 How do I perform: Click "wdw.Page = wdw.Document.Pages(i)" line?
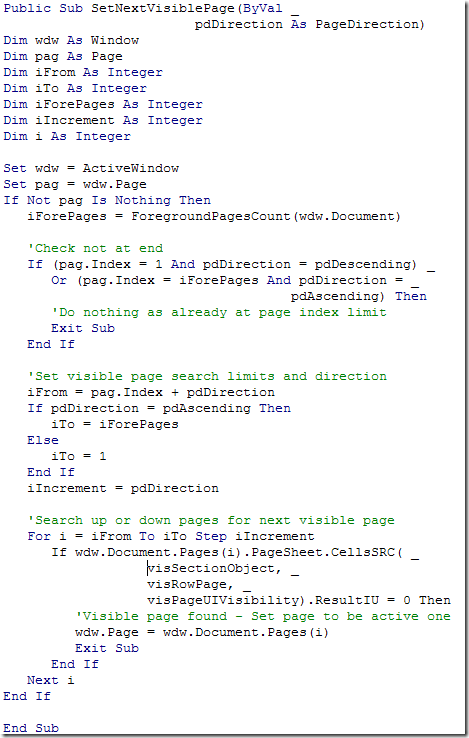(202, 632)
